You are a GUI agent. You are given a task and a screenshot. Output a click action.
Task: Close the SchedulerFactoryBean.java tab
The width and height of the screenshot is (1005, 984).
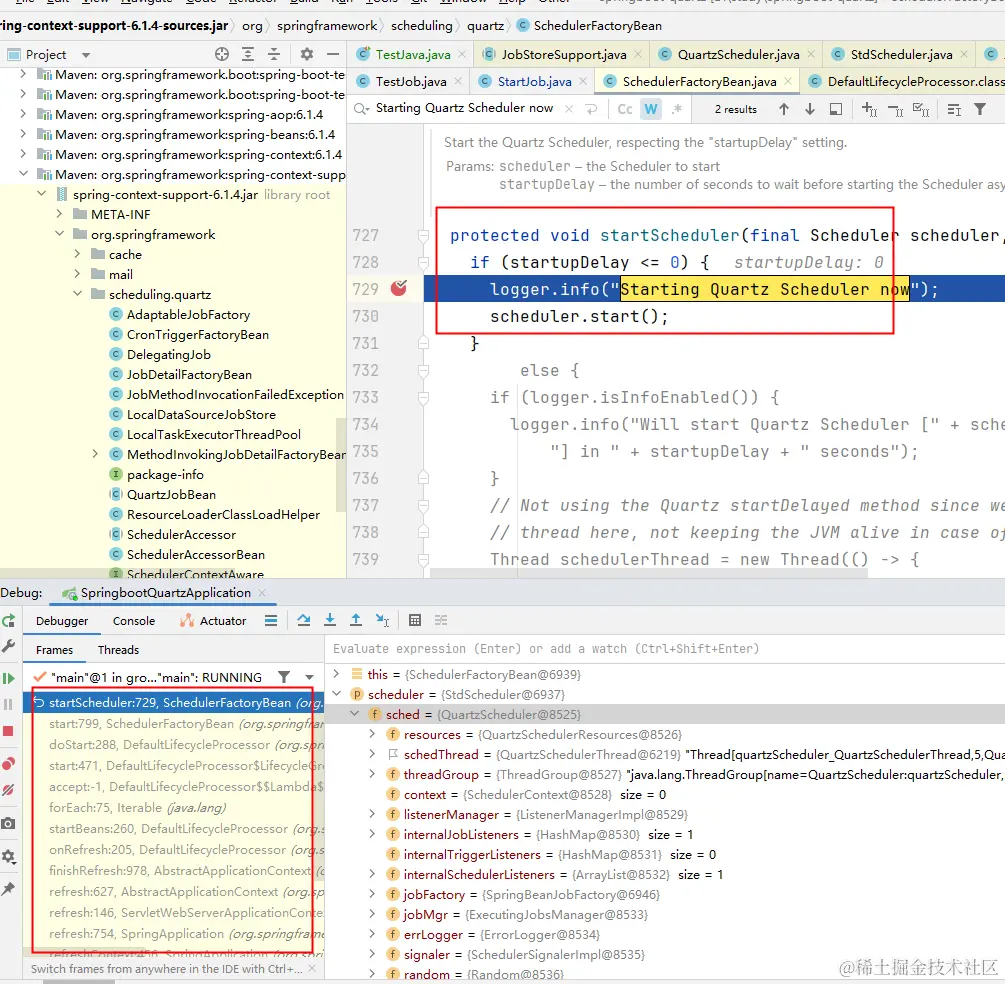pos(788,81)
